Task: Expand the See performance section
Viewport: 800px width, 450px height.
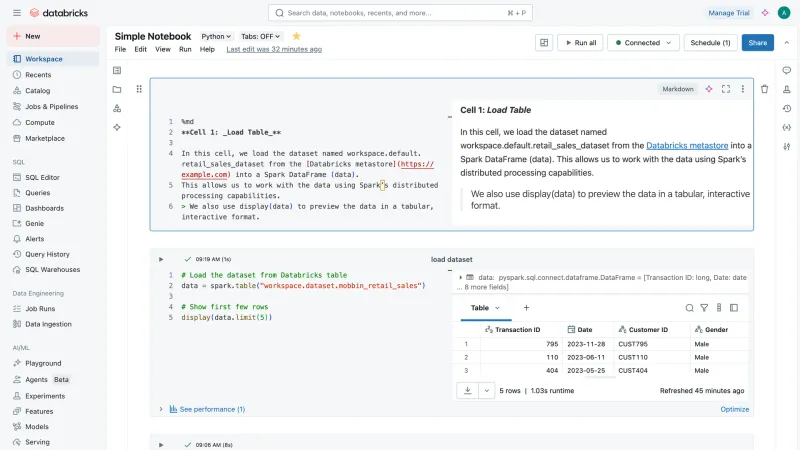Action: [x=161, y=409]
